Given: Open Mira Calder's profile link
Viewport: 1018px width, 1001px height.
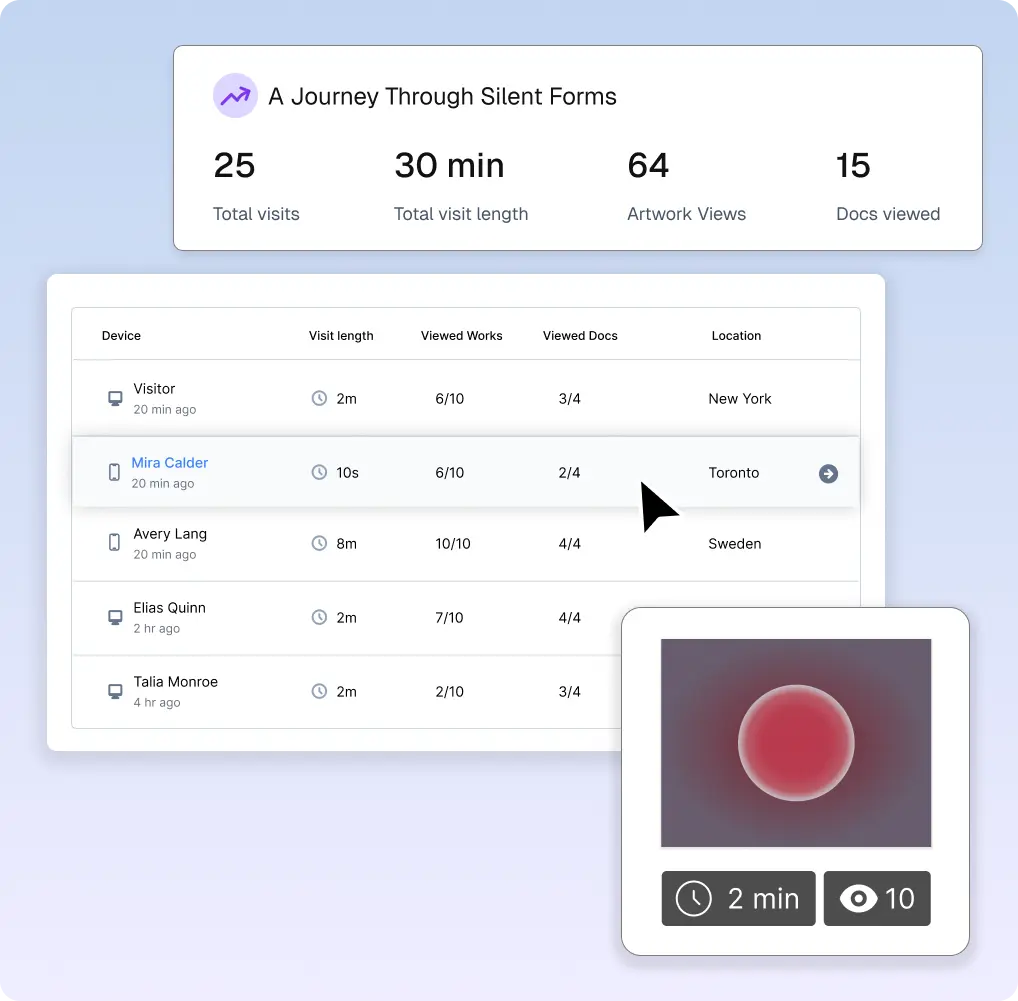Looking at the screenshot, I should coord(169,462).
